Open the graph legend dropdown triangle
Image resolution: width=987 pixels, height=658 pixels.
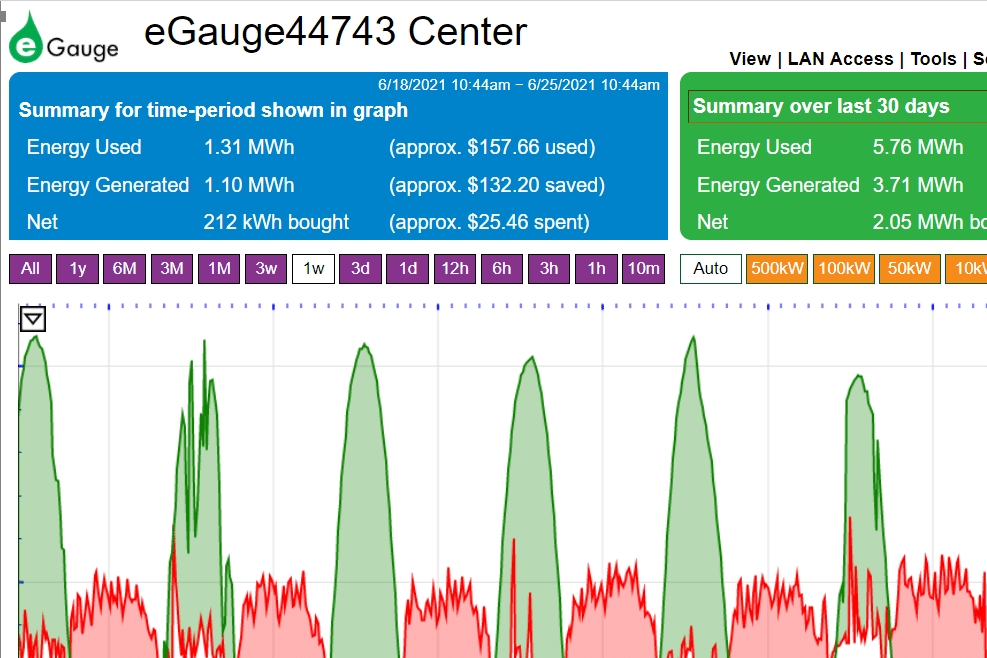click(33, 319)
